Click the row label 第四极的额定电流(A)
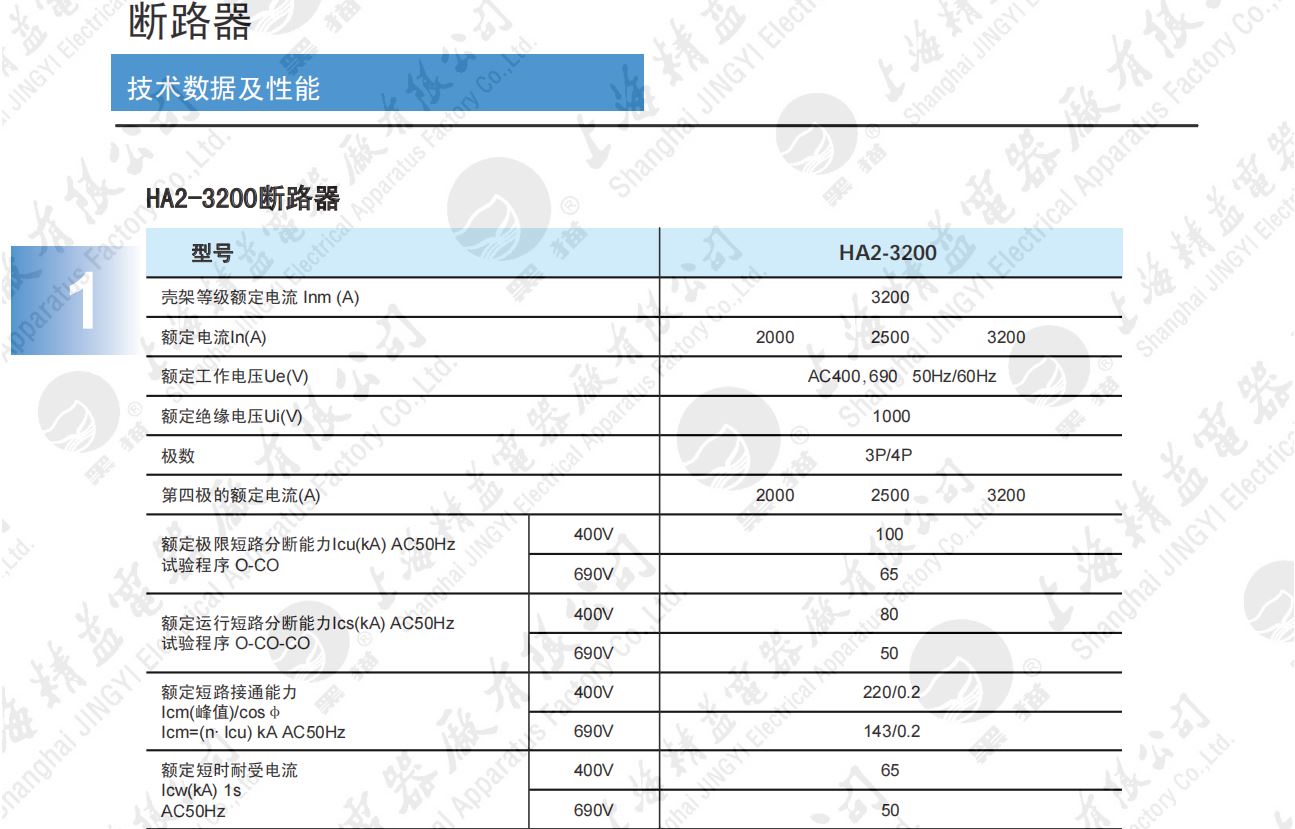1295x829 pixels. 241,495
